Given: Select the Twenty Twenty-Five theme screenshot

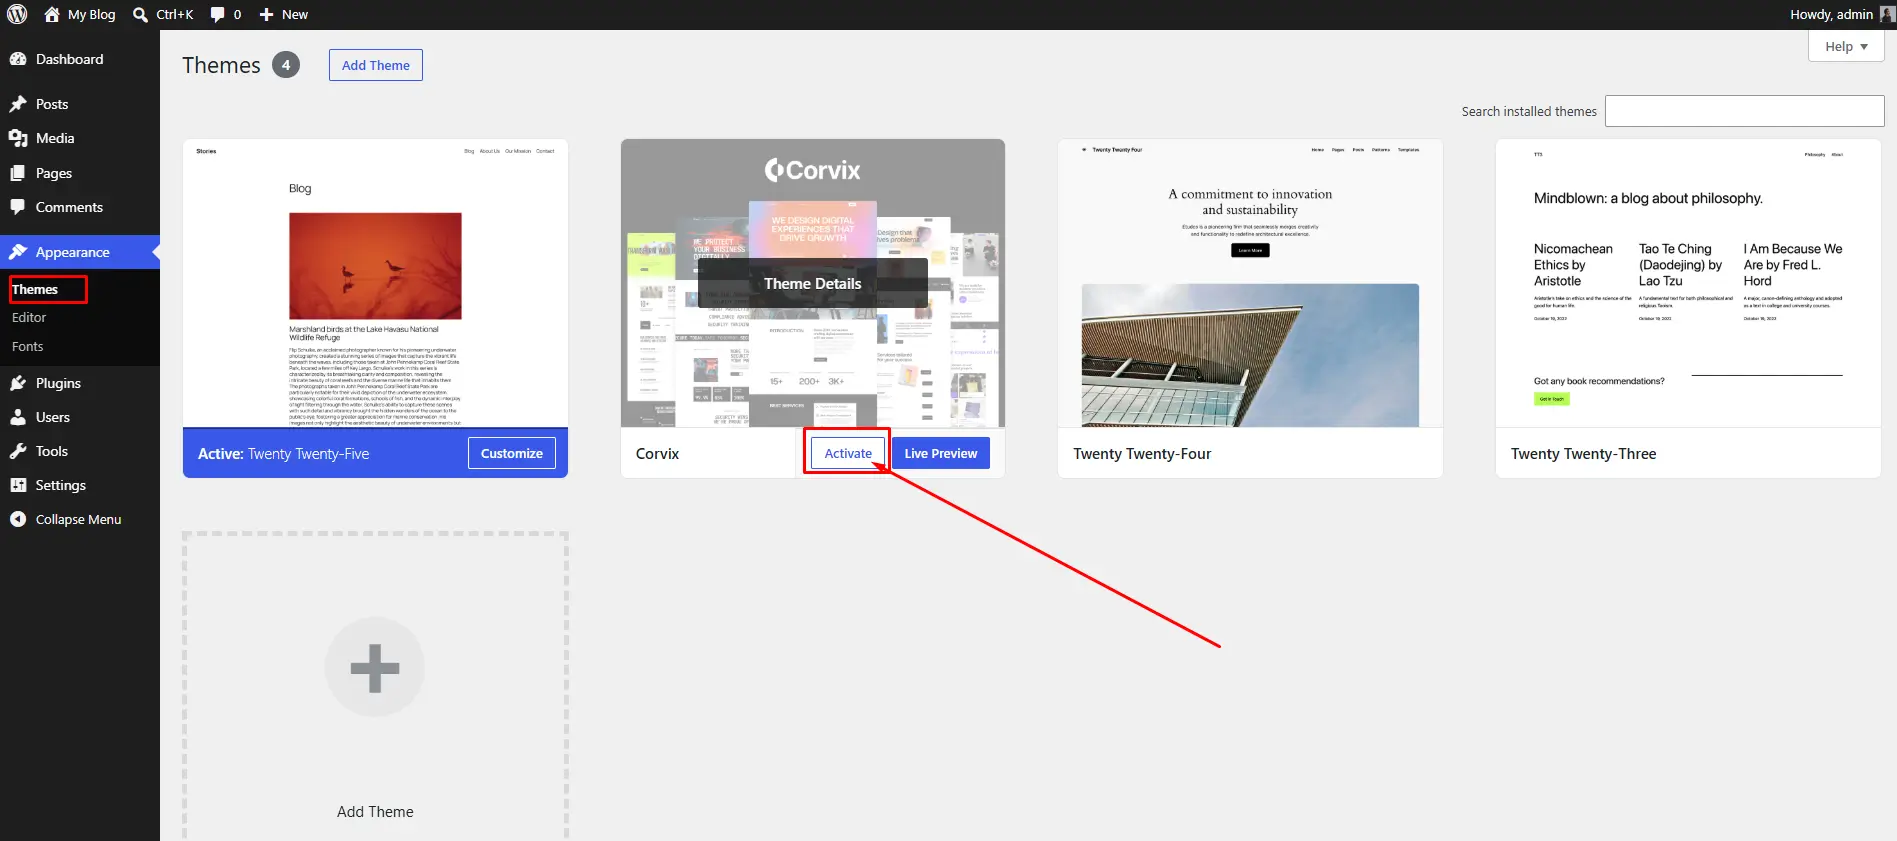Looking at the screenshot, I should 375,283.
